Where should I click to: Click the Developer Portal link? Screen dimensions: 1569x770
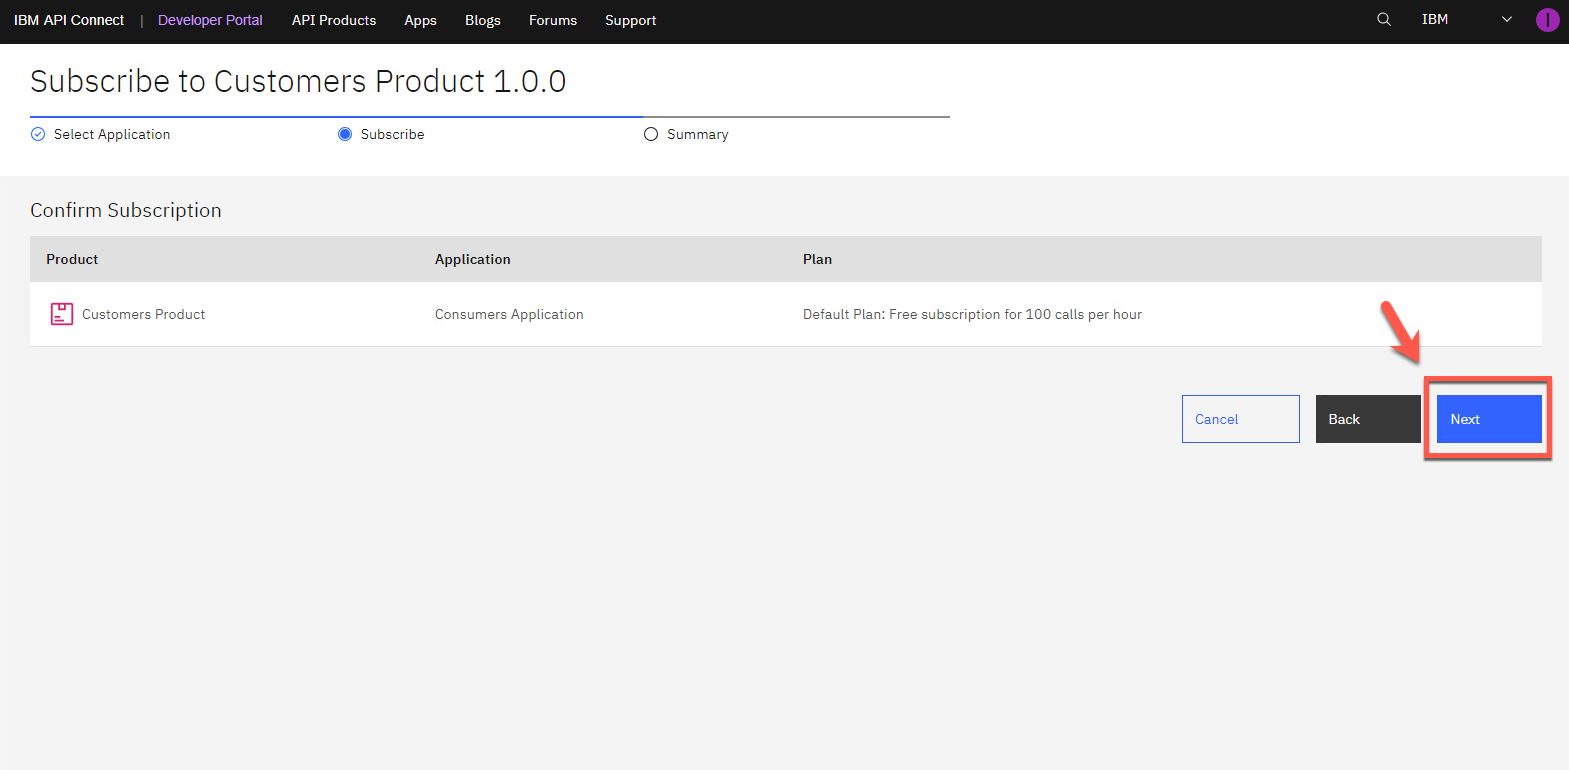(x=210, y=20)
